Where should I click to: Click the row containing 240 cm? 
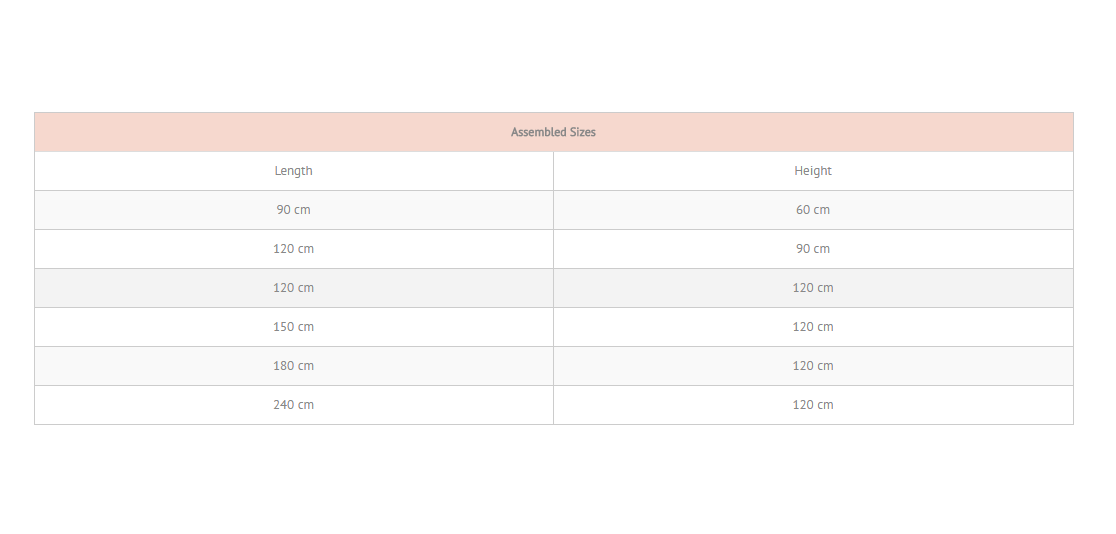tap(554, 404)
